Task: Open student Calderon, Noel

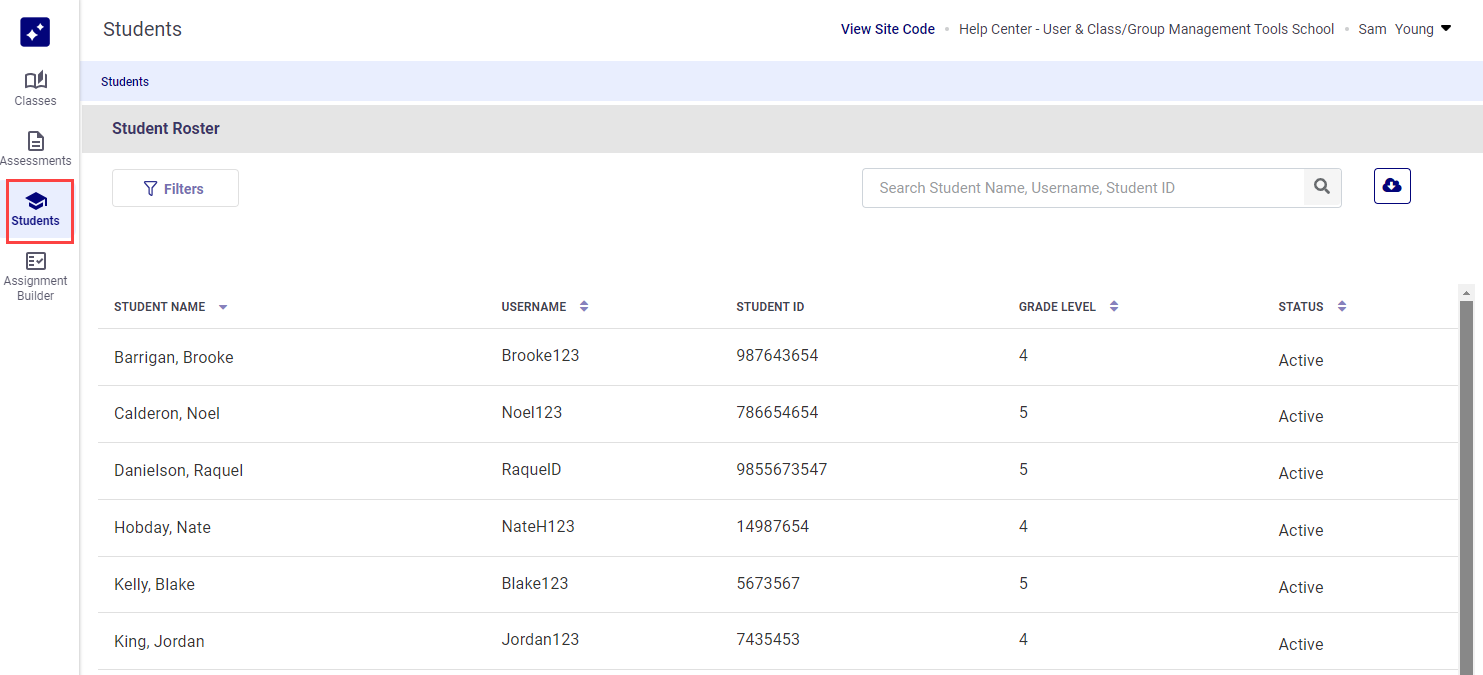Action: pyautogui.click(x=167, y=413)
